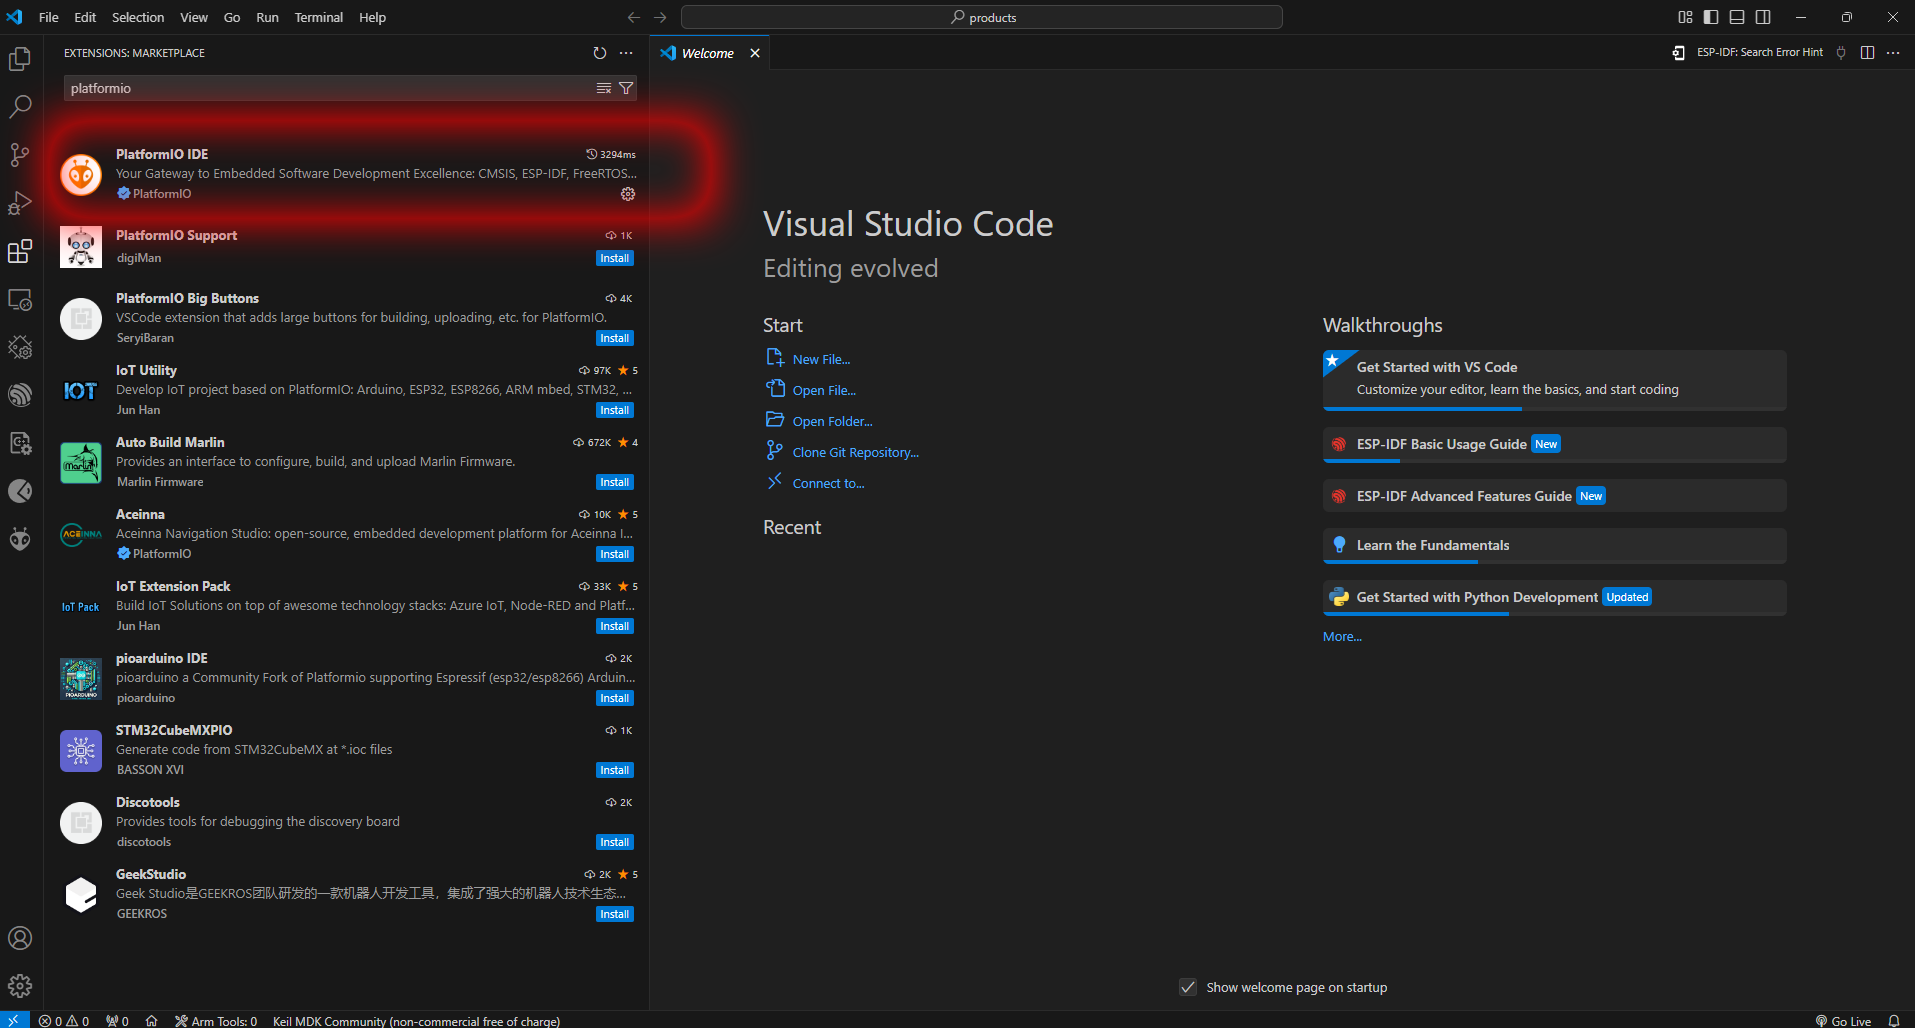Go forward with the navigation arrow

(660, 17)
